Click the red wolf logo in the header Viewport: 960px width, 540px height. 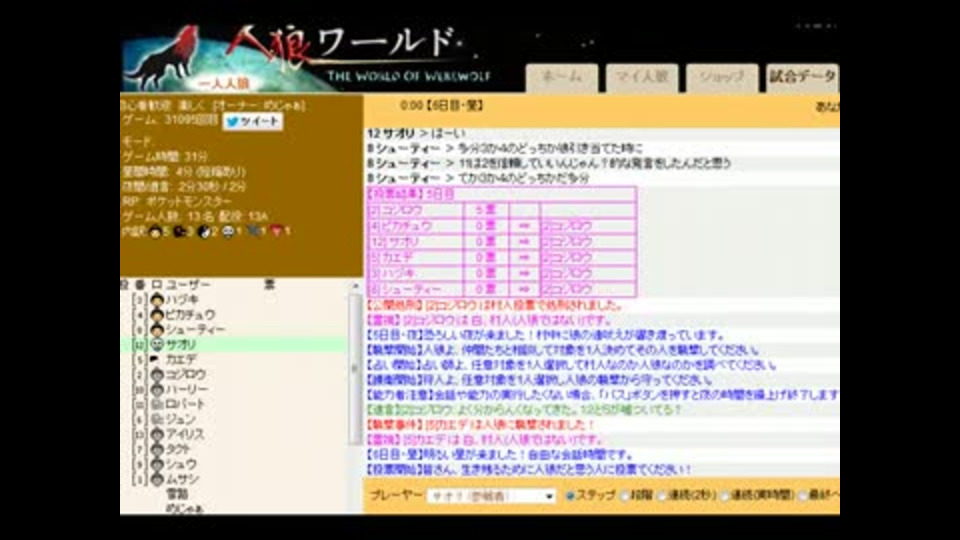[x=162, y=58]
